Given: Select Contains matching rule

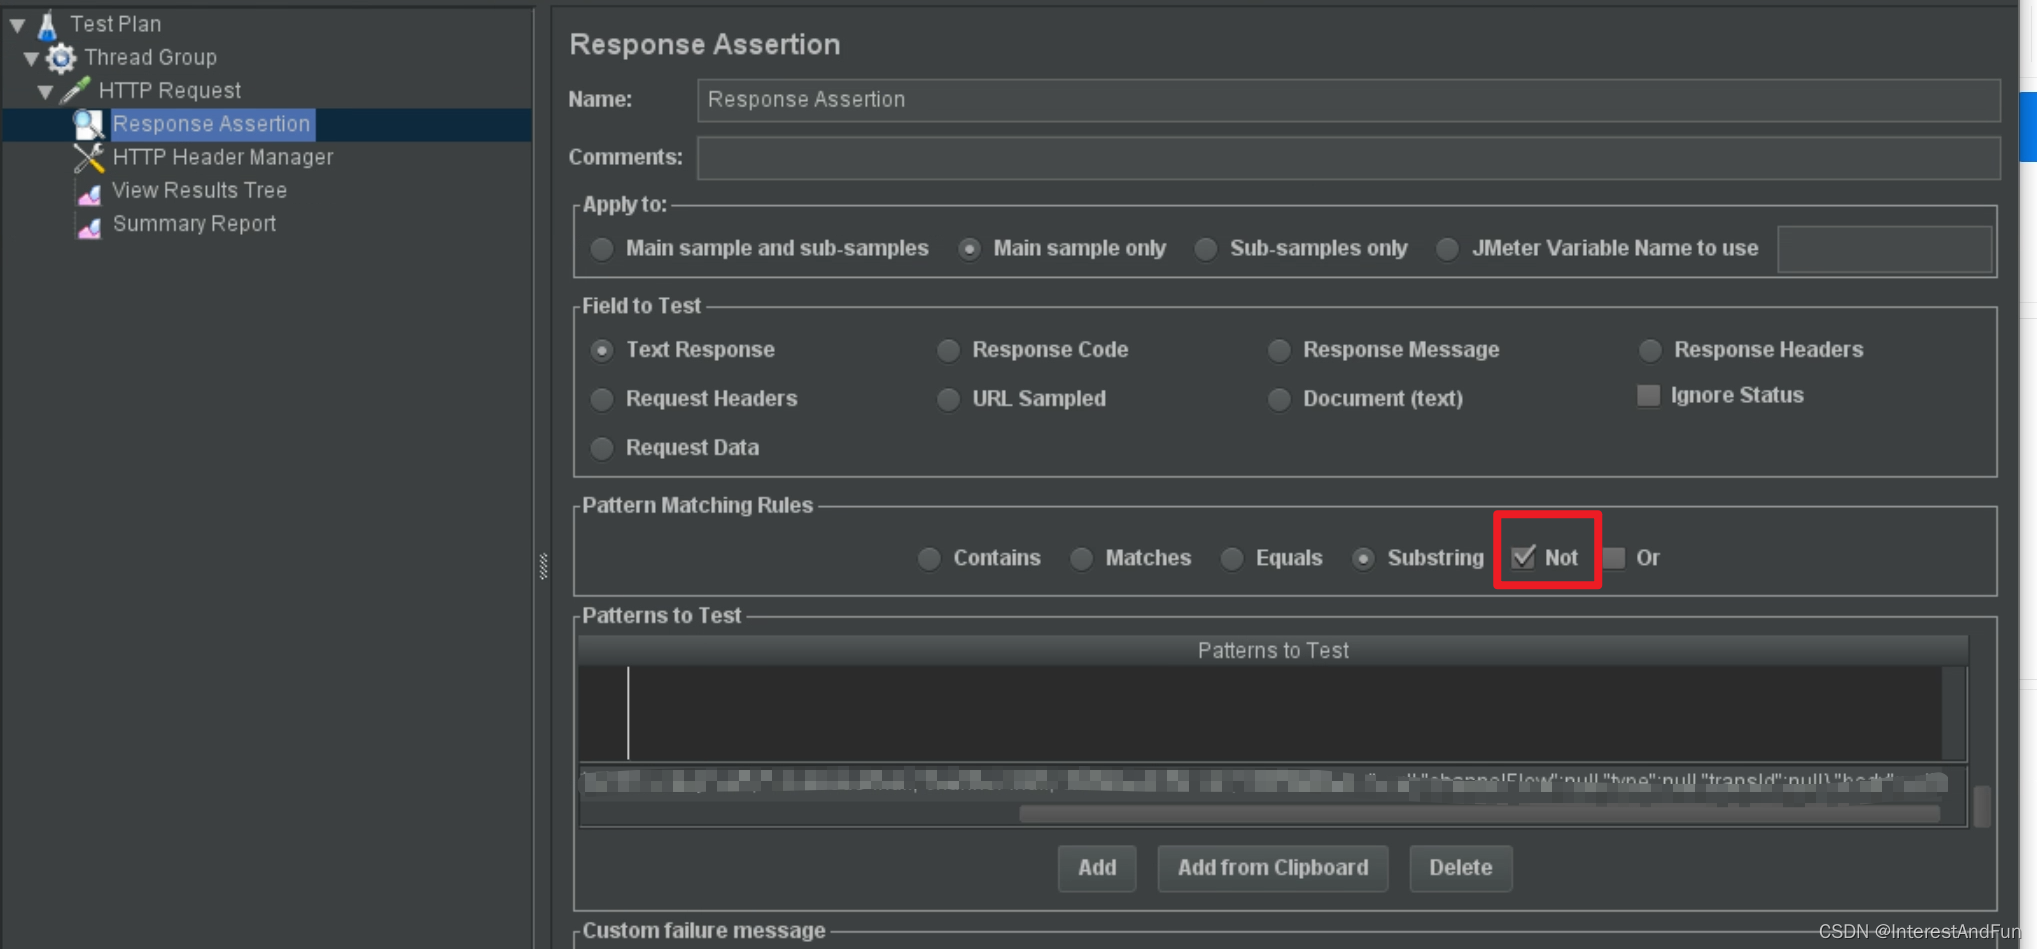Looking at the screenshot, I should pyautogui.click(x=929, y=558).
